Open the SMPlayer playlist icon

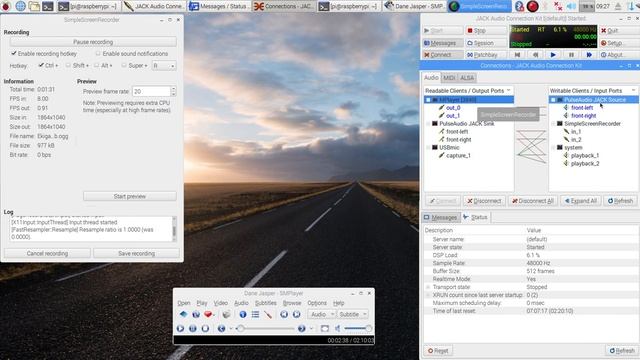point(255,314)
